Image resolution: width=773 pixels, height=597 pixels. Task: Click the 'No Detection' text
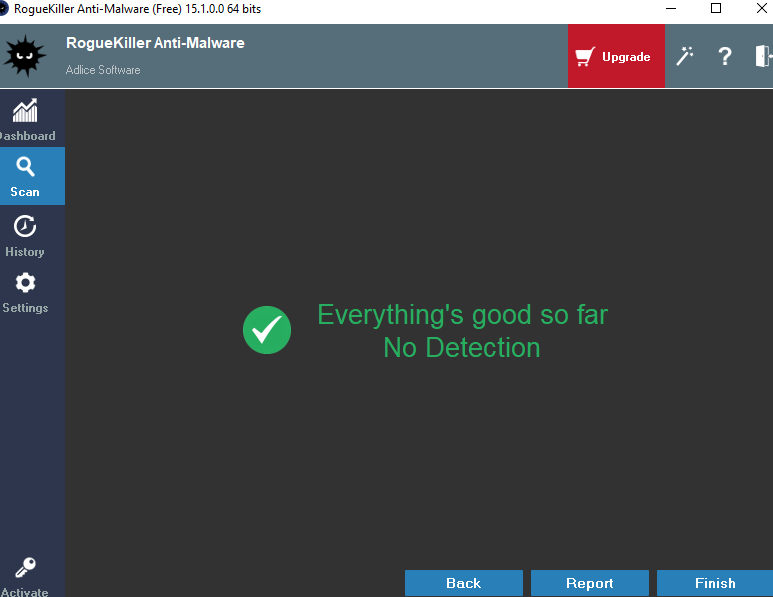[x=462, y=348]
